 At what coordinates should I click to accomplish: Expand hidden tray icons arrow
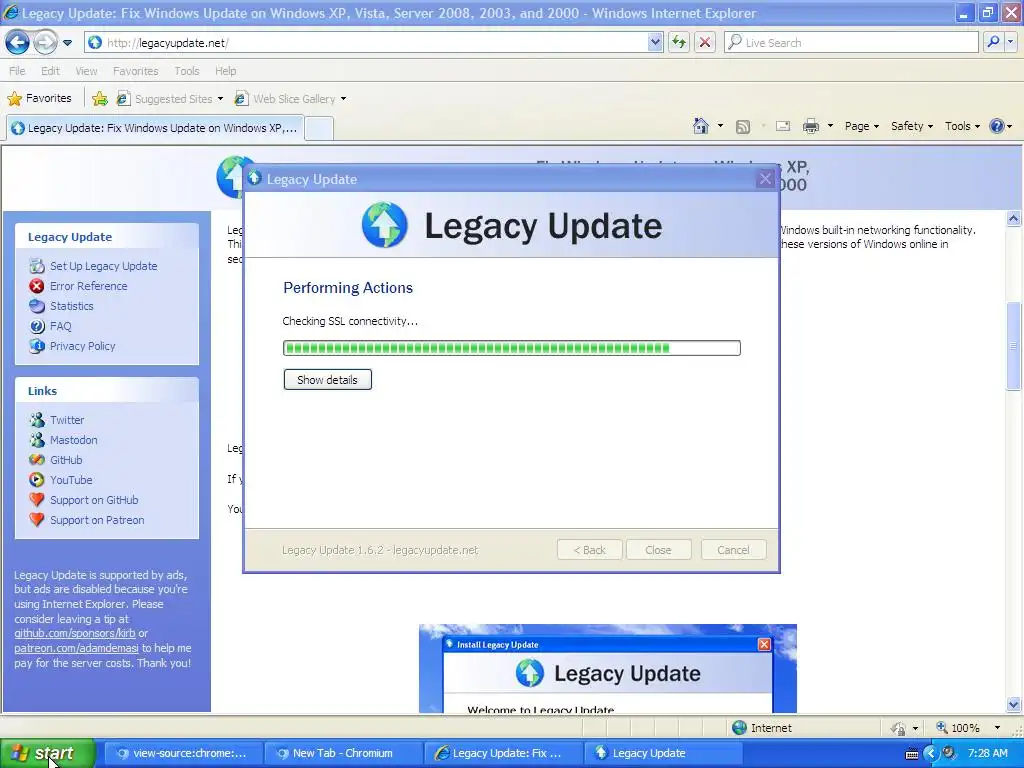coord(931,753)
